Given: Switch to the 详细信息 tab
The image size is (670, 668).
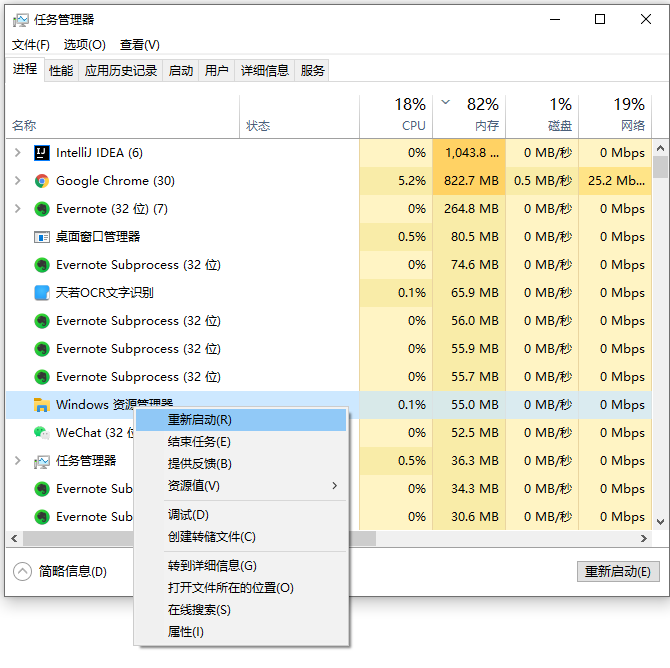Looking at the screenshot, I should coord(264,71).
